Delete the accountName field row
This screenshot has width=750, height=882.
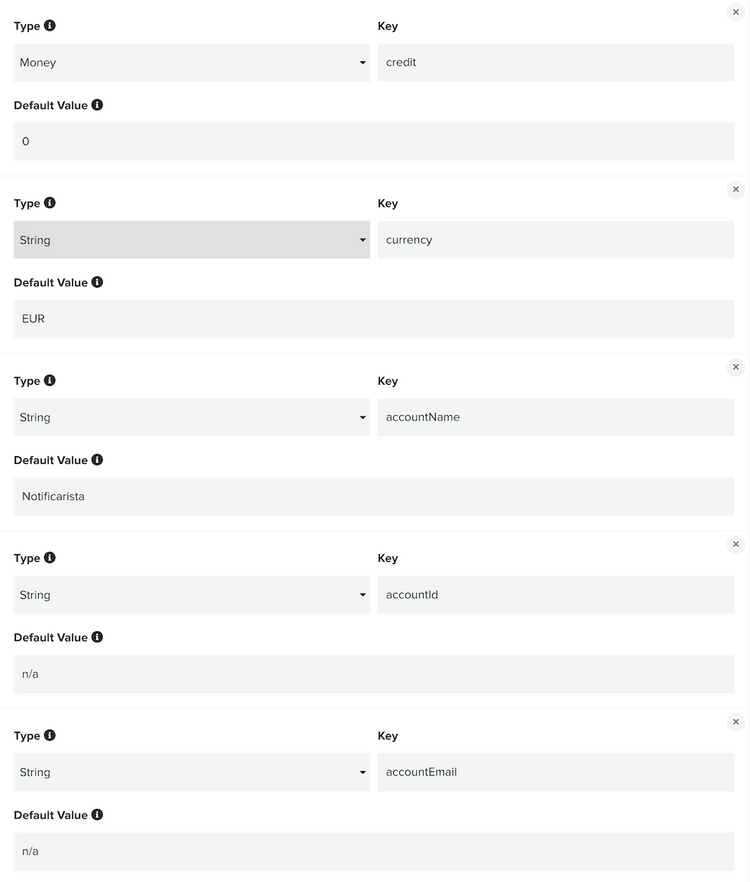736,367
